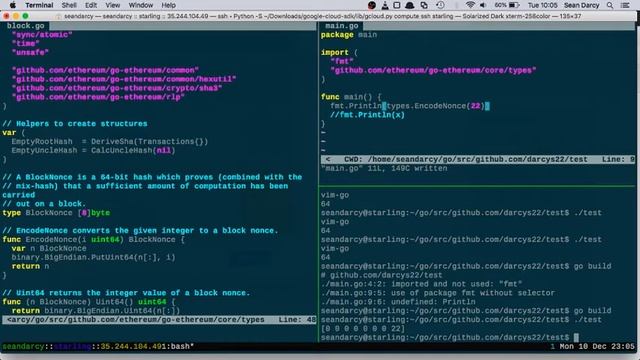The height and width of the screenshot is (360, 640).
Task: Click the CWD status line in main.go pane
Action: pos(478,160)
